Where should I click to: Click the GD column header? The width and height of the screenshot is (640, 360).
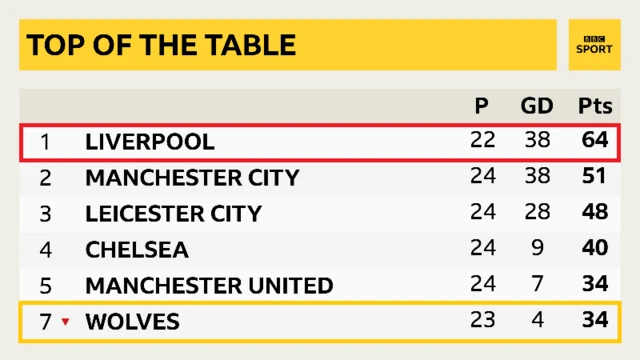pyautogui.click(x=537, y=106)
